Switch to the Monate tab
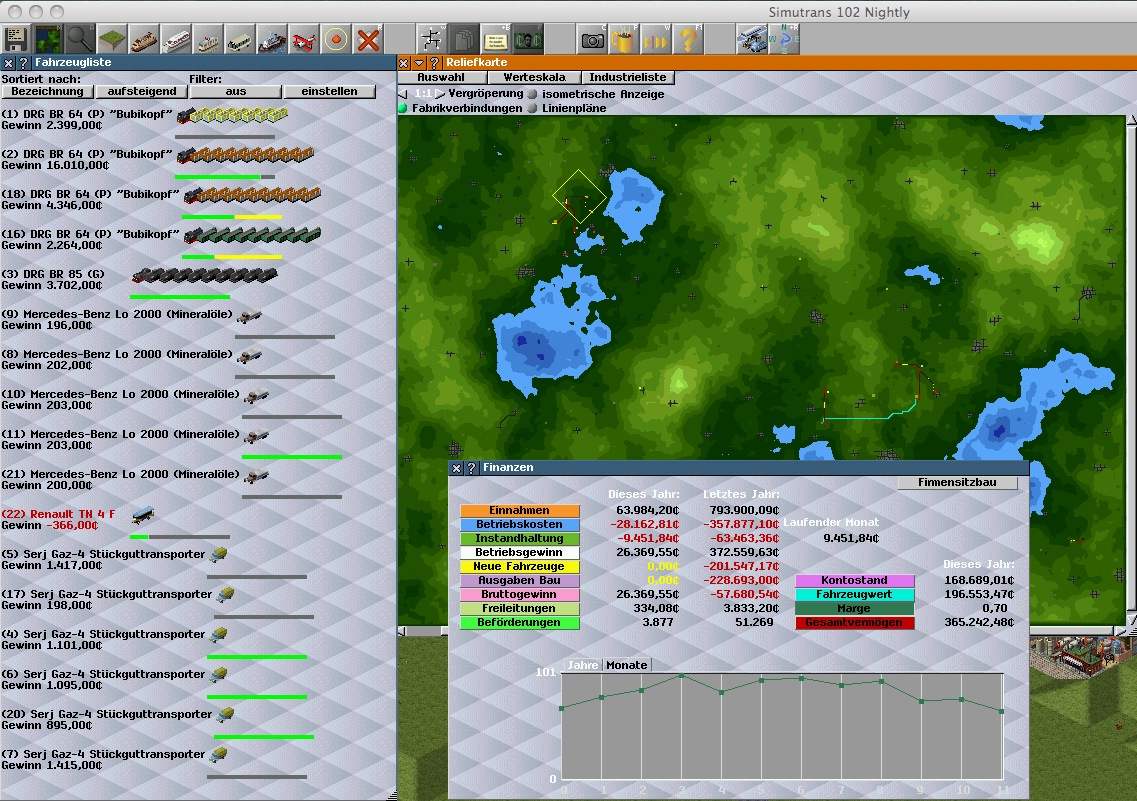 point(627,665)
